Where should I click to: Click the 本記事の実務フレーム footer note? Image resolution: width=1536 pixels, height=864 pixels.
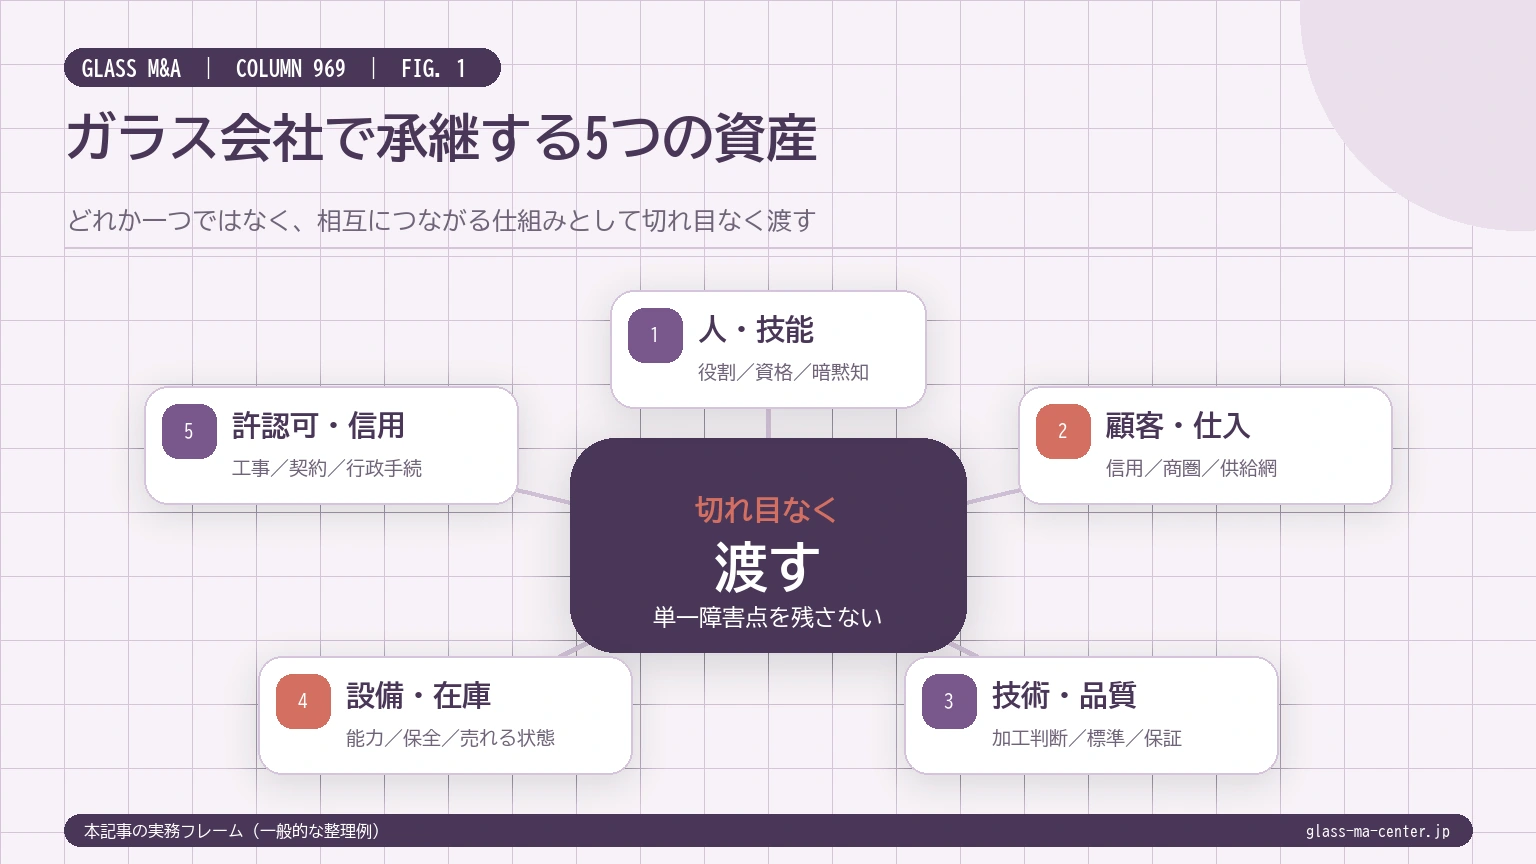tap(231, 831)
